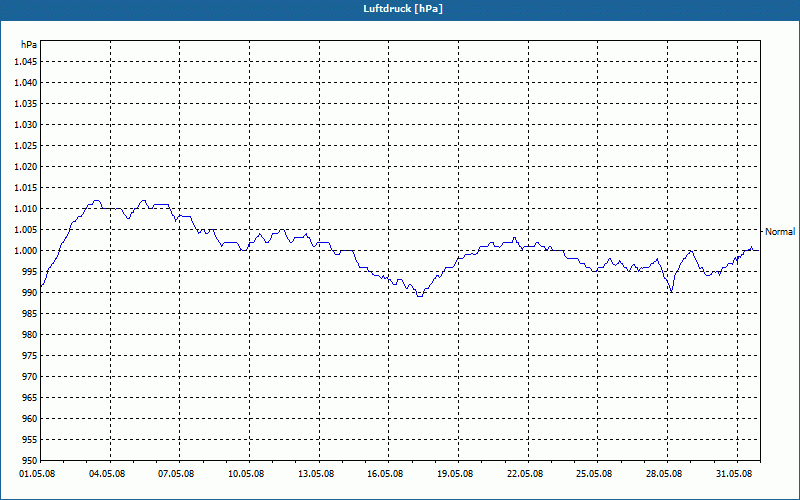800x500 pixels.
Task: Click the 31.05.08 date label
Action: (734, 473)
